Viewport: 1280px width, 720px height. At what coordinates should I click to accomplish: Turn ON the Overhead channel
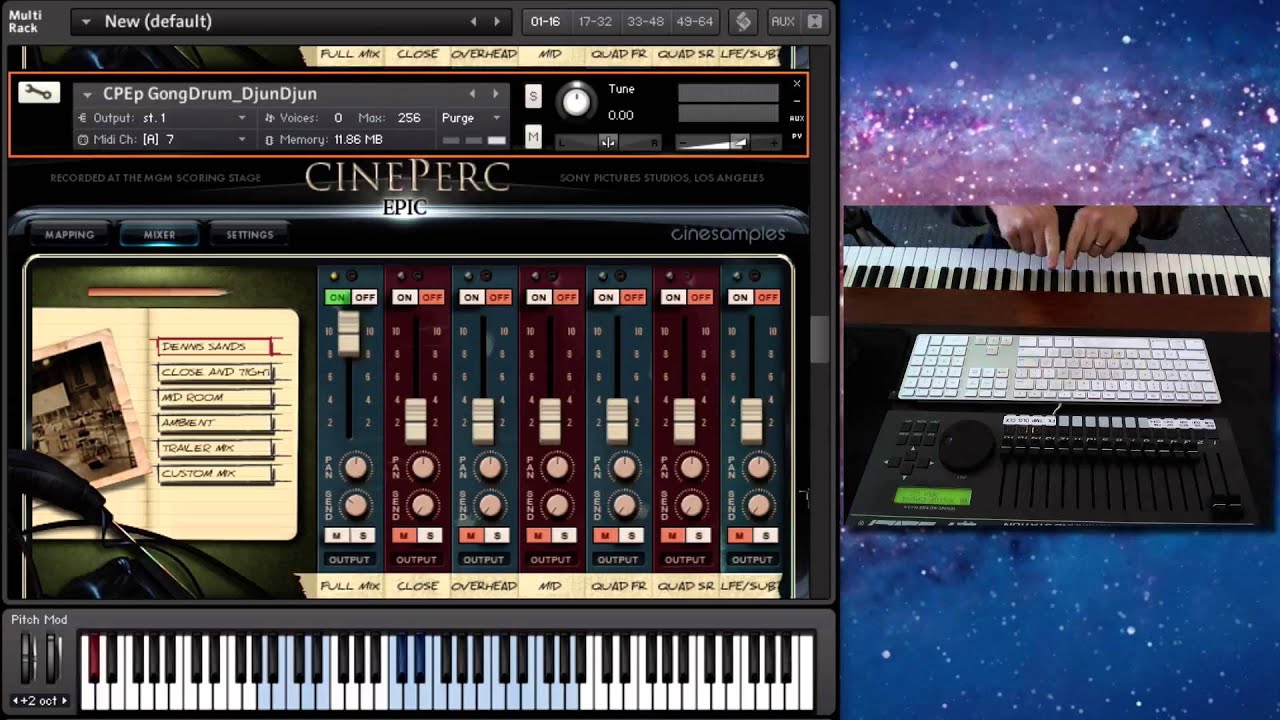point(471,297)
